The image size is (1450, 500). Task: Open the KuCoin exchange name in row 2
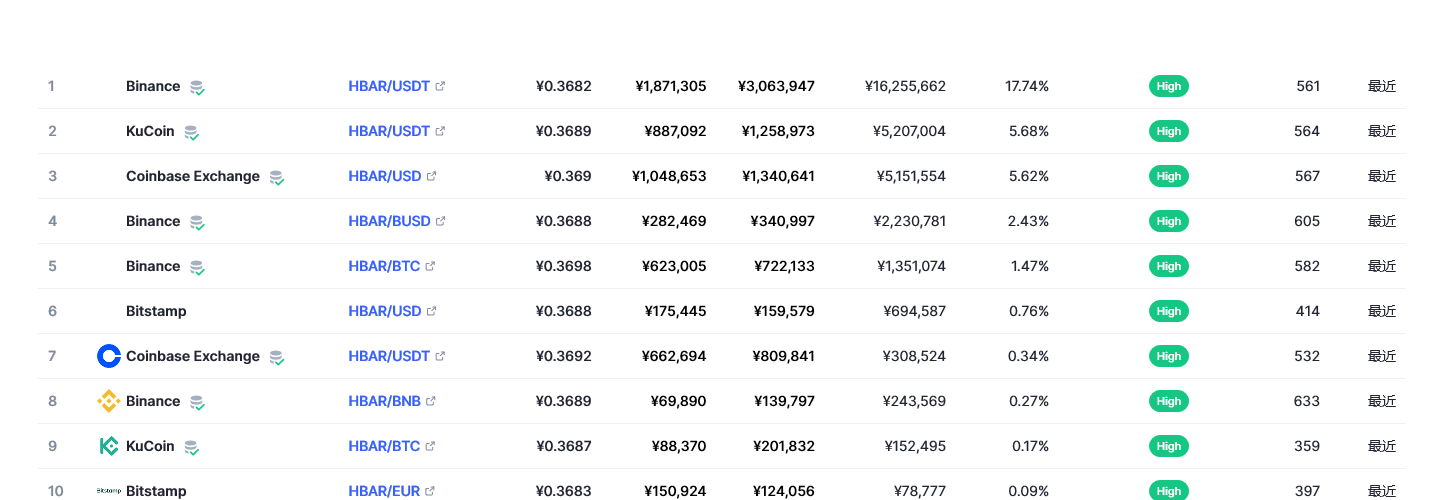pyautogui.click(x=150, y=131)
